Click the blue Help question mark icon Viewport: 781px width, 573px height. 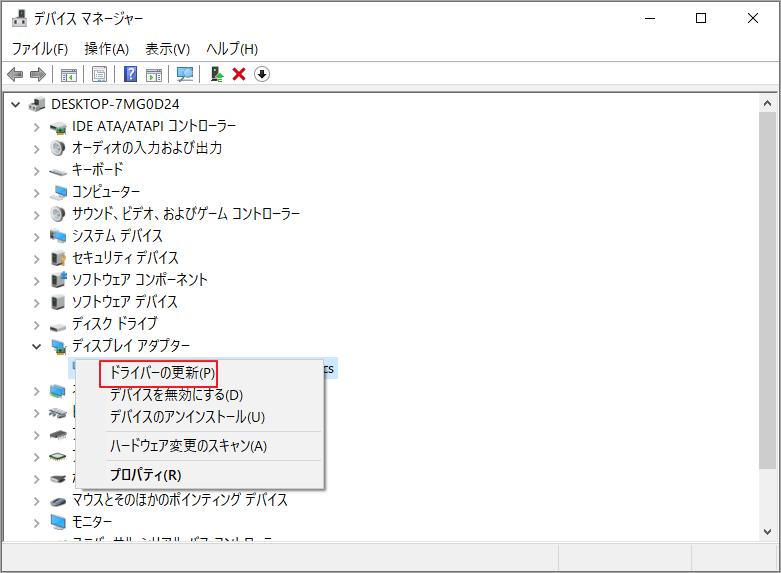[x=130, y=74]
